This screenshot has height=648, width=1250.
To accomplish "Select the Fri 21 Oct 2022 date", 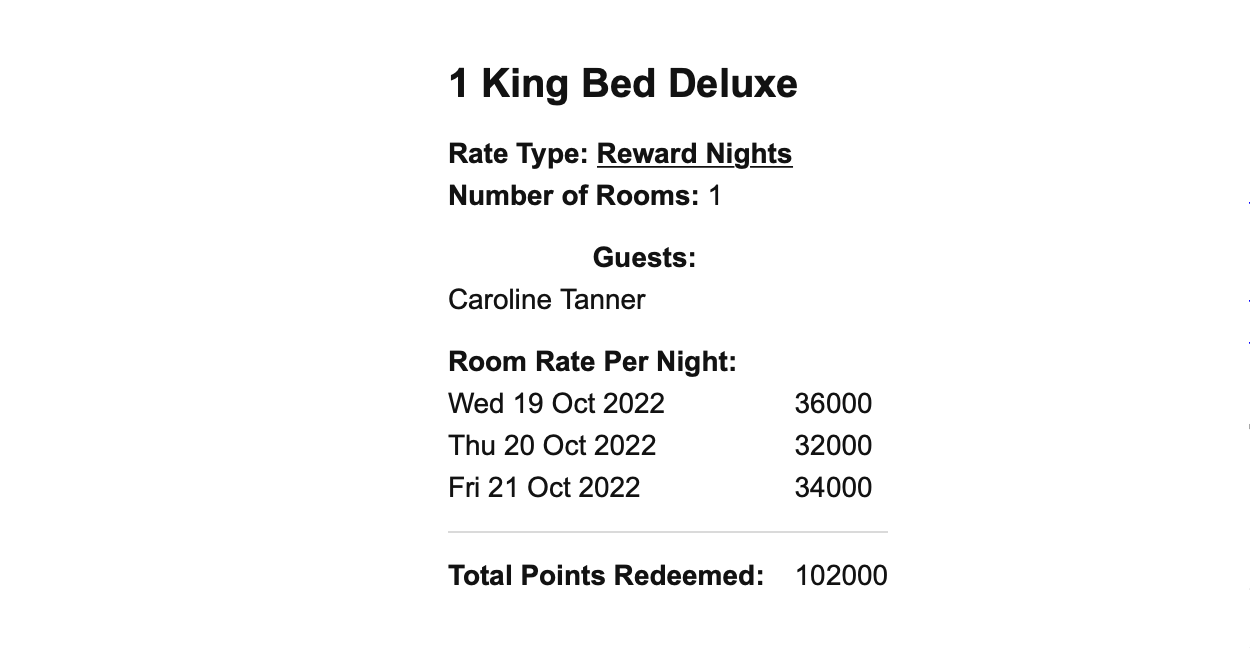I will [544, 488].
